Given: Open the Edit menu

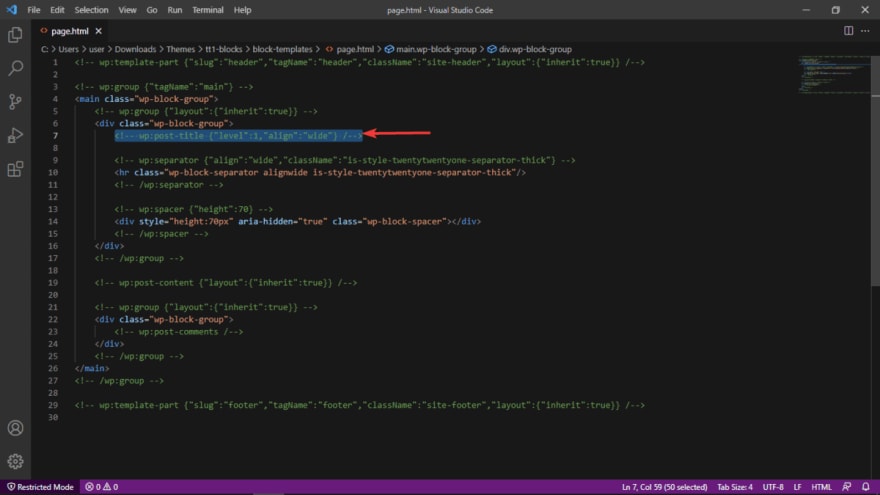Looking at the screenshot, I should (x=57, y=10).
